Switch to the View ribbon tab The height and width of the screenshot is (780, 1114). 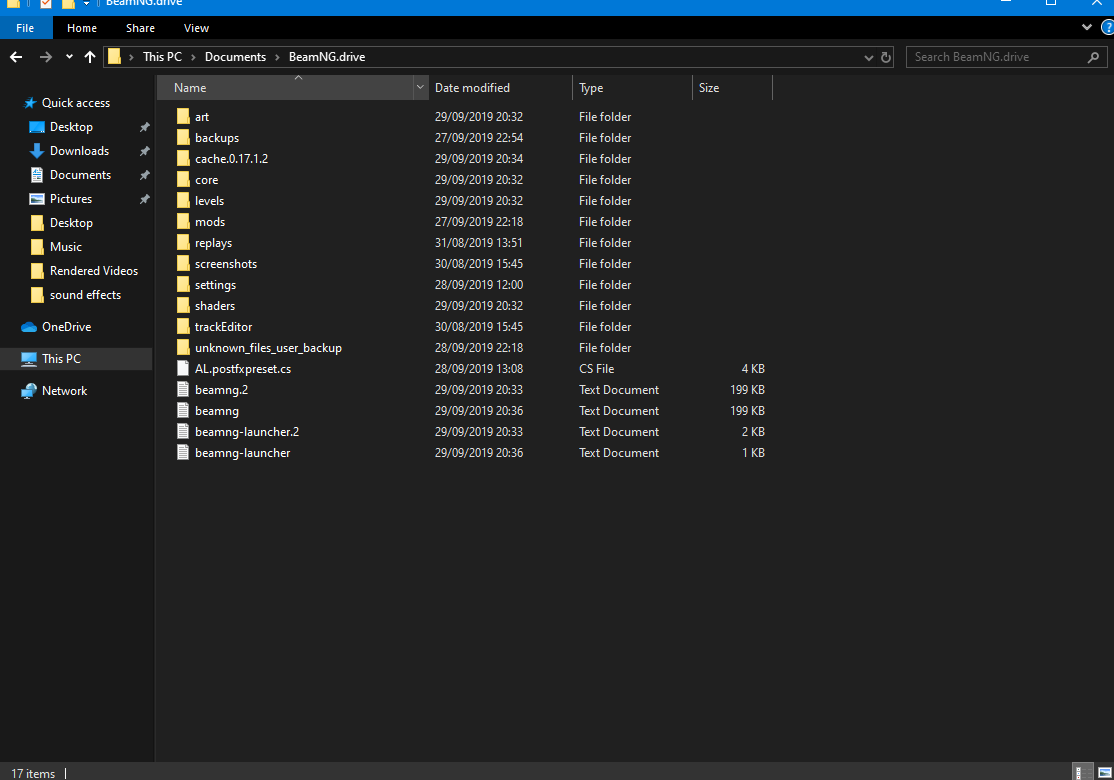click(x=196, y=28)
